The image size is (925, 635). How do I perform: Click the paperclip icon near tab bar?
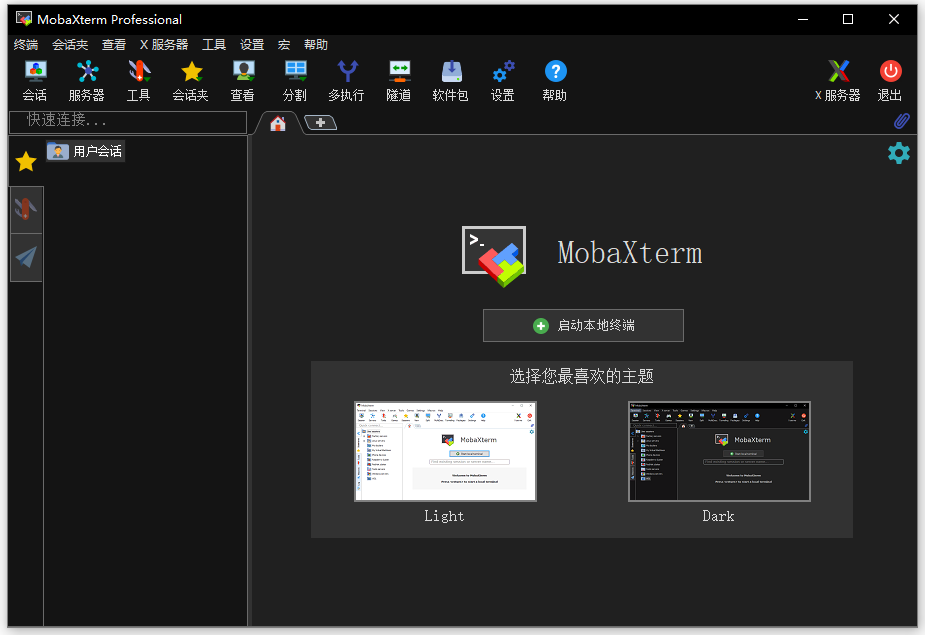pos(901,121)
